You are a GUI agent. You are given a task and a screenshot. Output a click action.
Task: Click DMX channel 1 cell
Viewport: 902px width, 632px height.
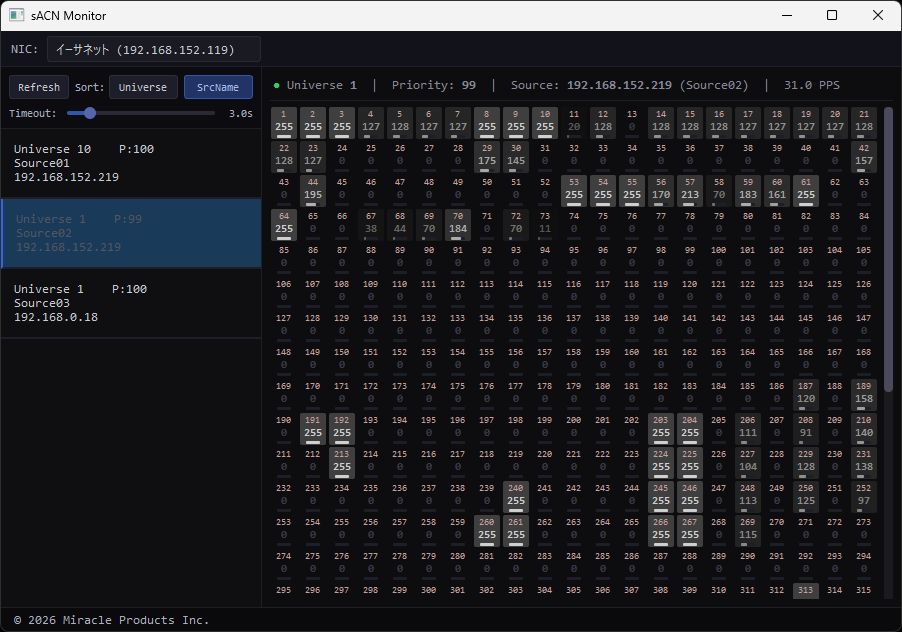point(284,122)
